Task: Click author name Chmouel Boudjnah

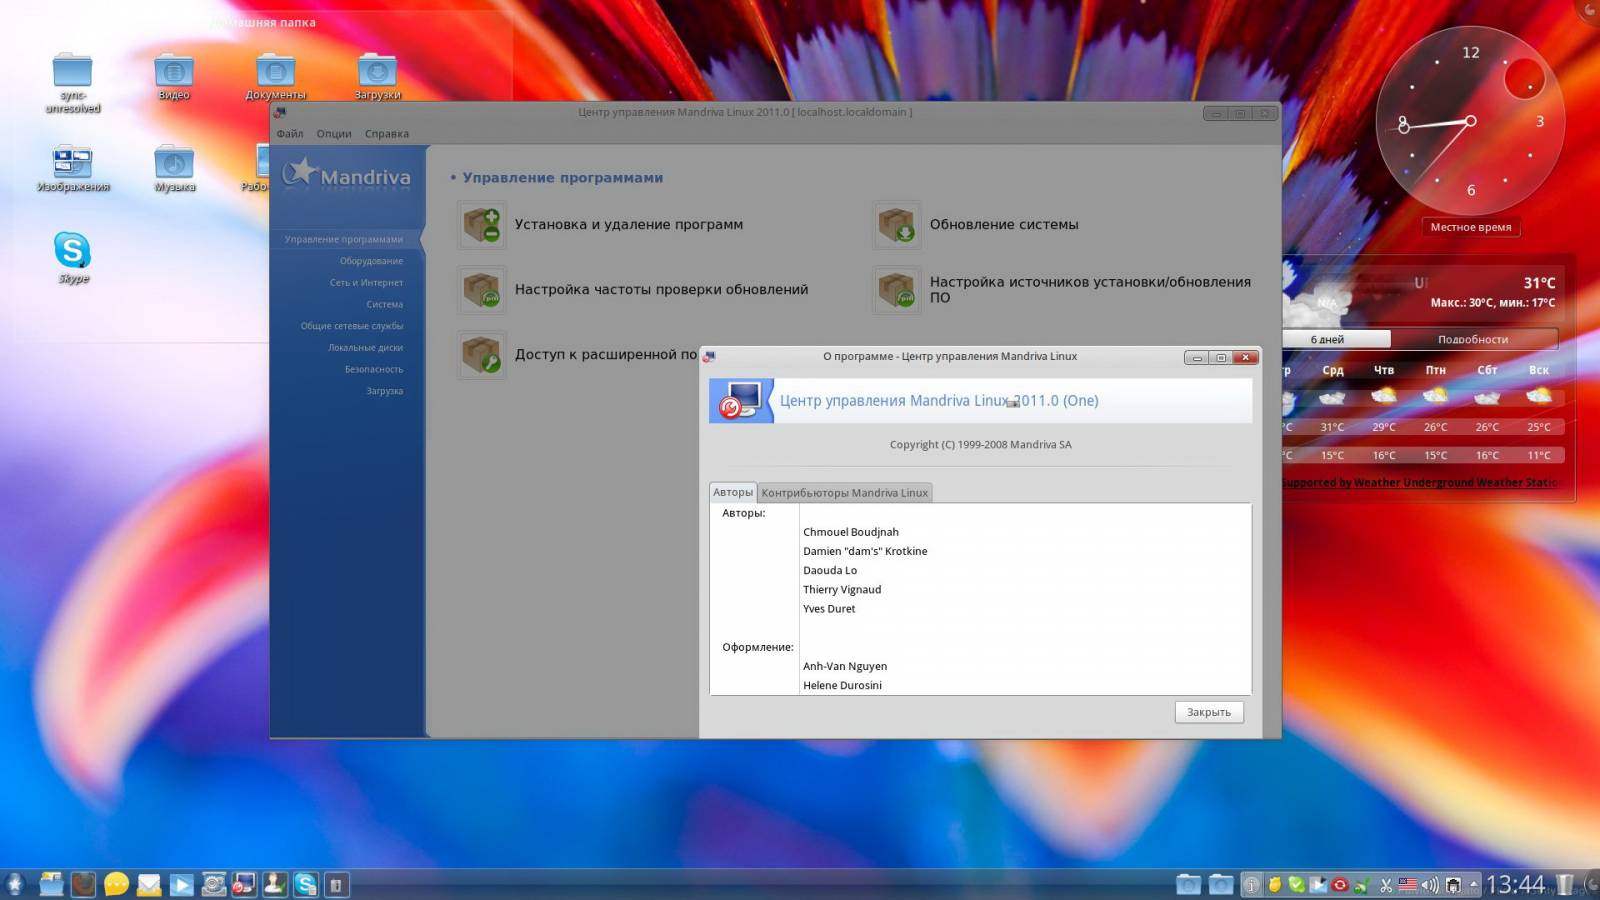Action: pos(851,532)
